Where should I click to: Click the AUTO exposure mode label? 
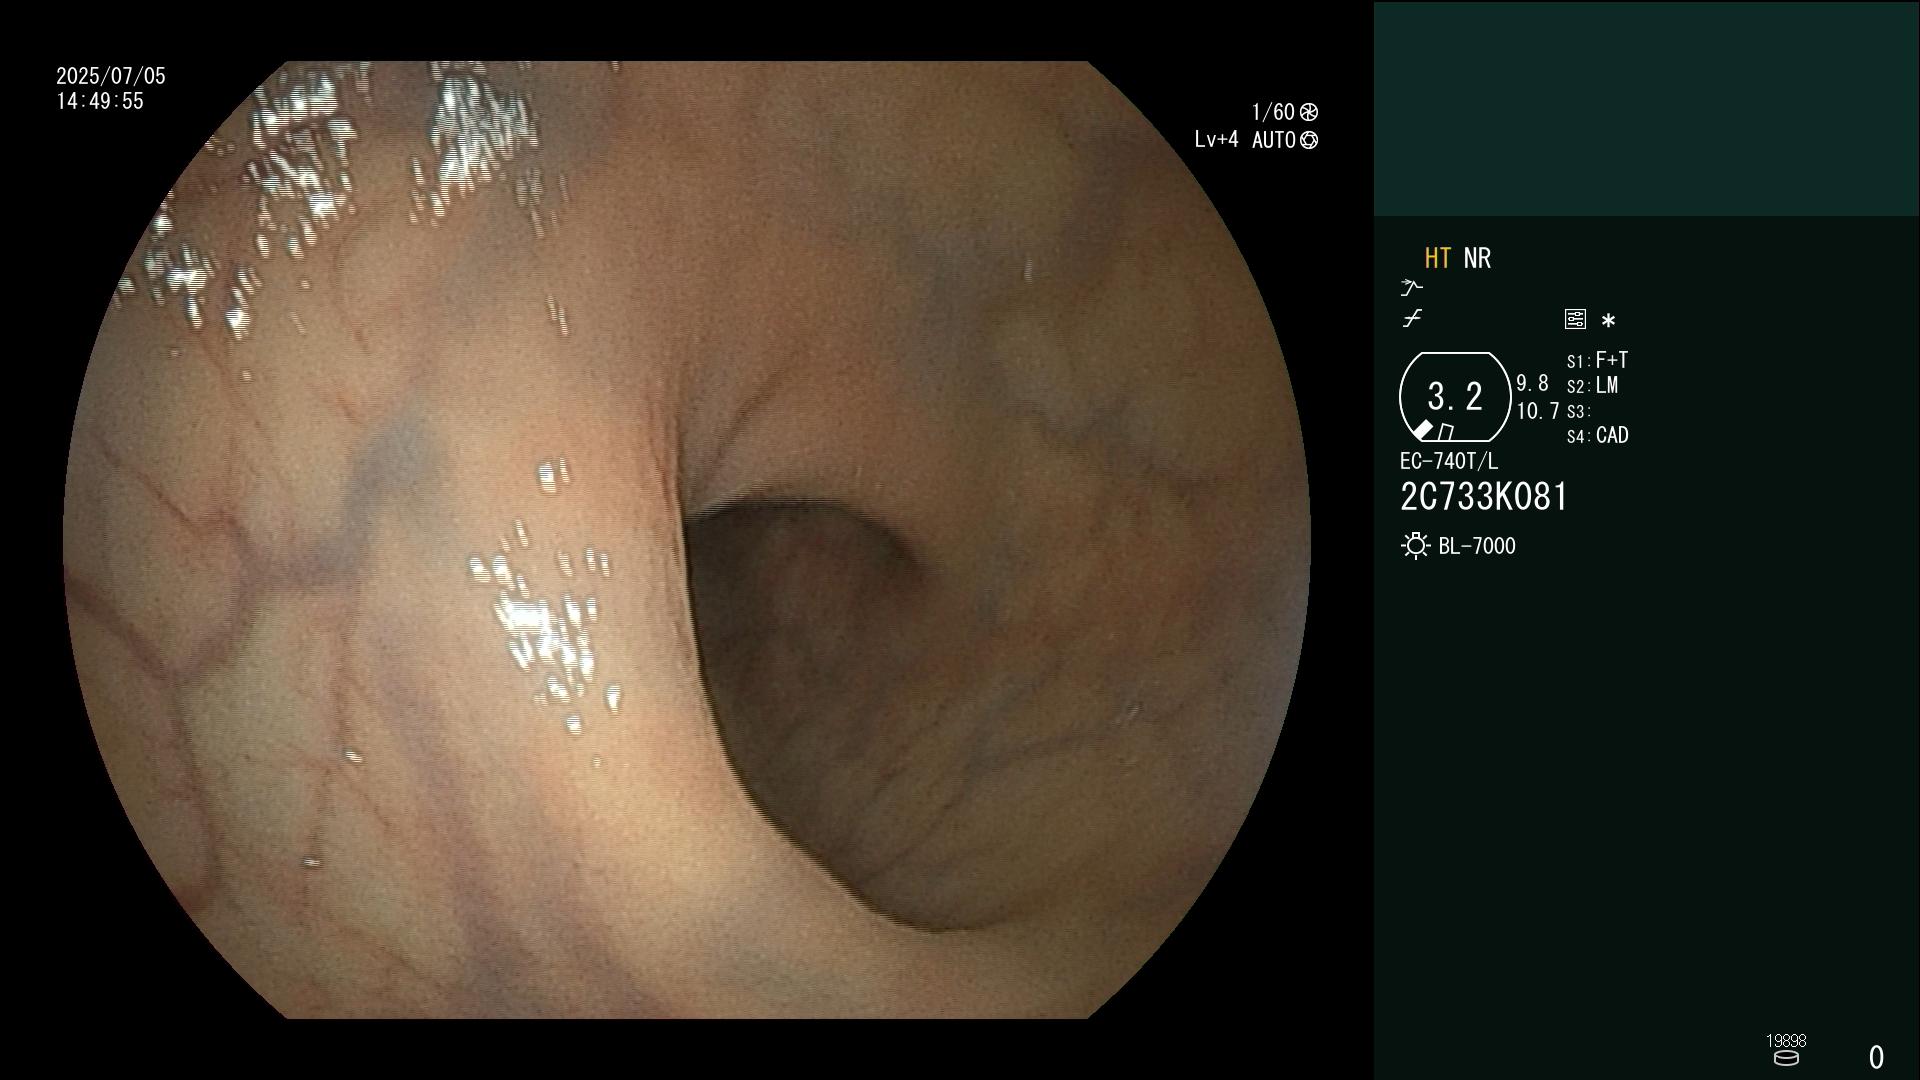pyautogui.click(x=1273, y=140)
